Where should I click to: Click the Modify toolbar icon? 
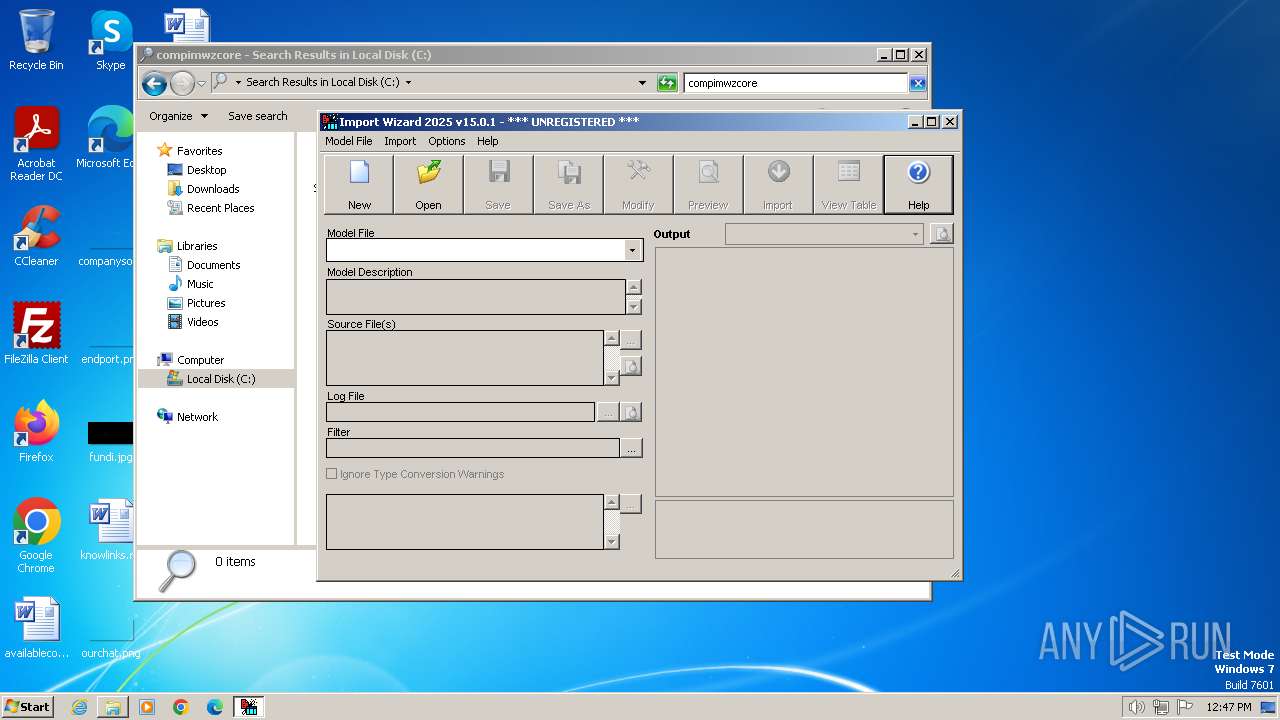(638, 184)
